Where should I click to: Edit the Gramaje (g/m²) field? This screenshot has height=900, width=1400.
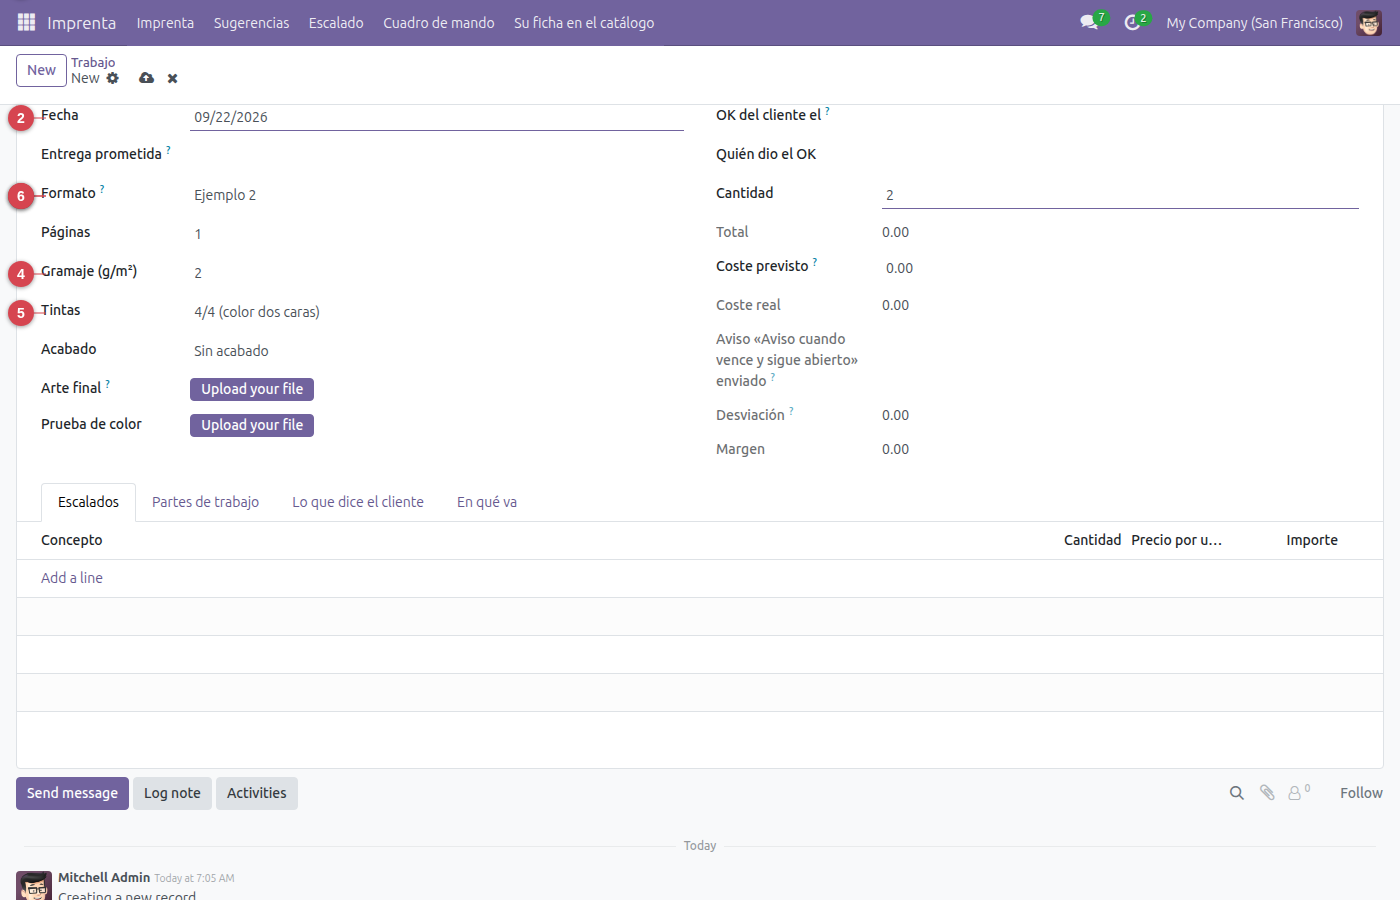click(x=437, y=273)
